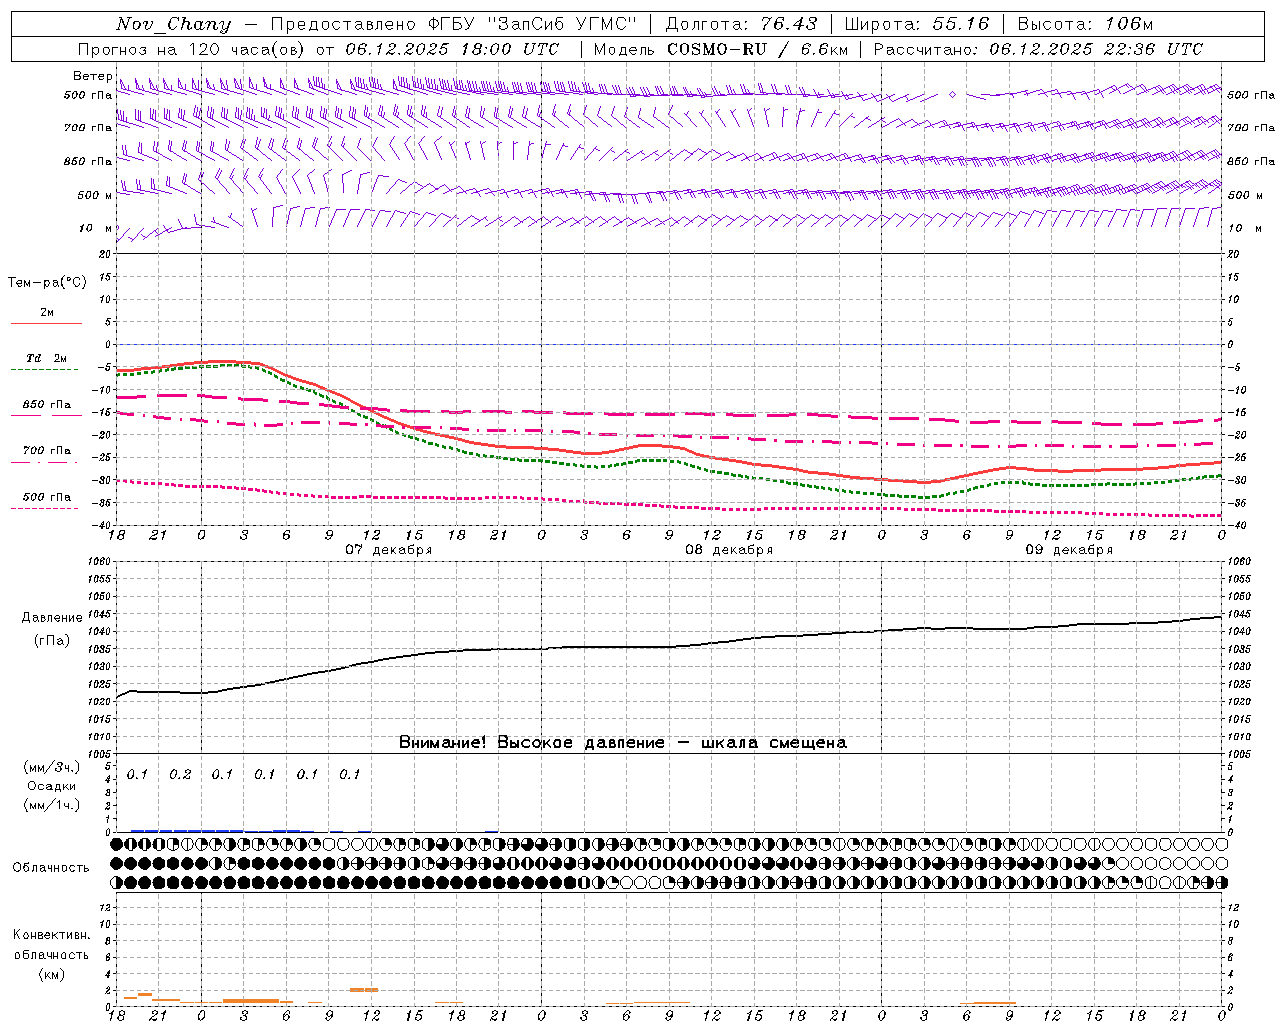Select the "Высота: 106м" header value

click(x=1085, y=24)
